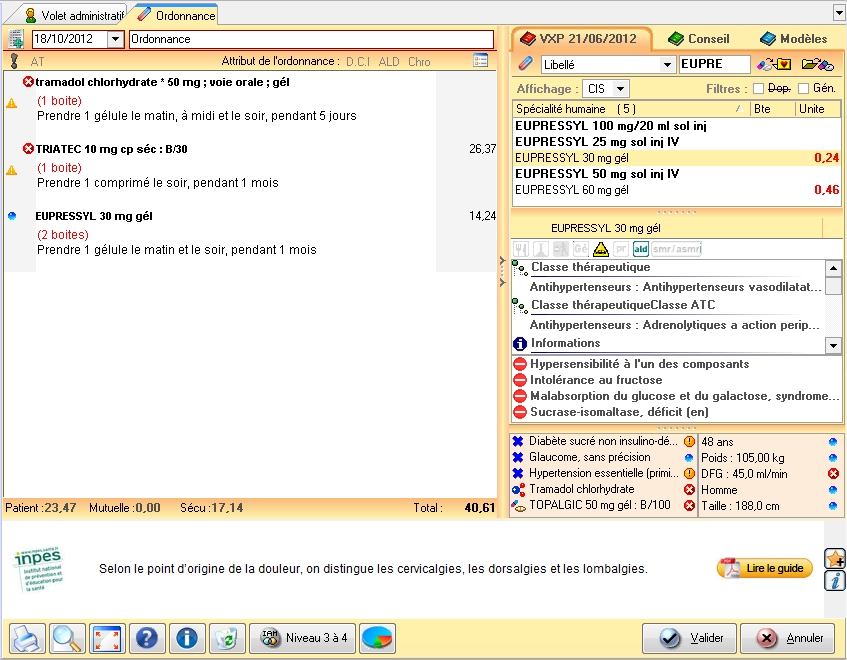
Task: Click the pregnancy warning triangle icon
Action: (x=600, y=249)
